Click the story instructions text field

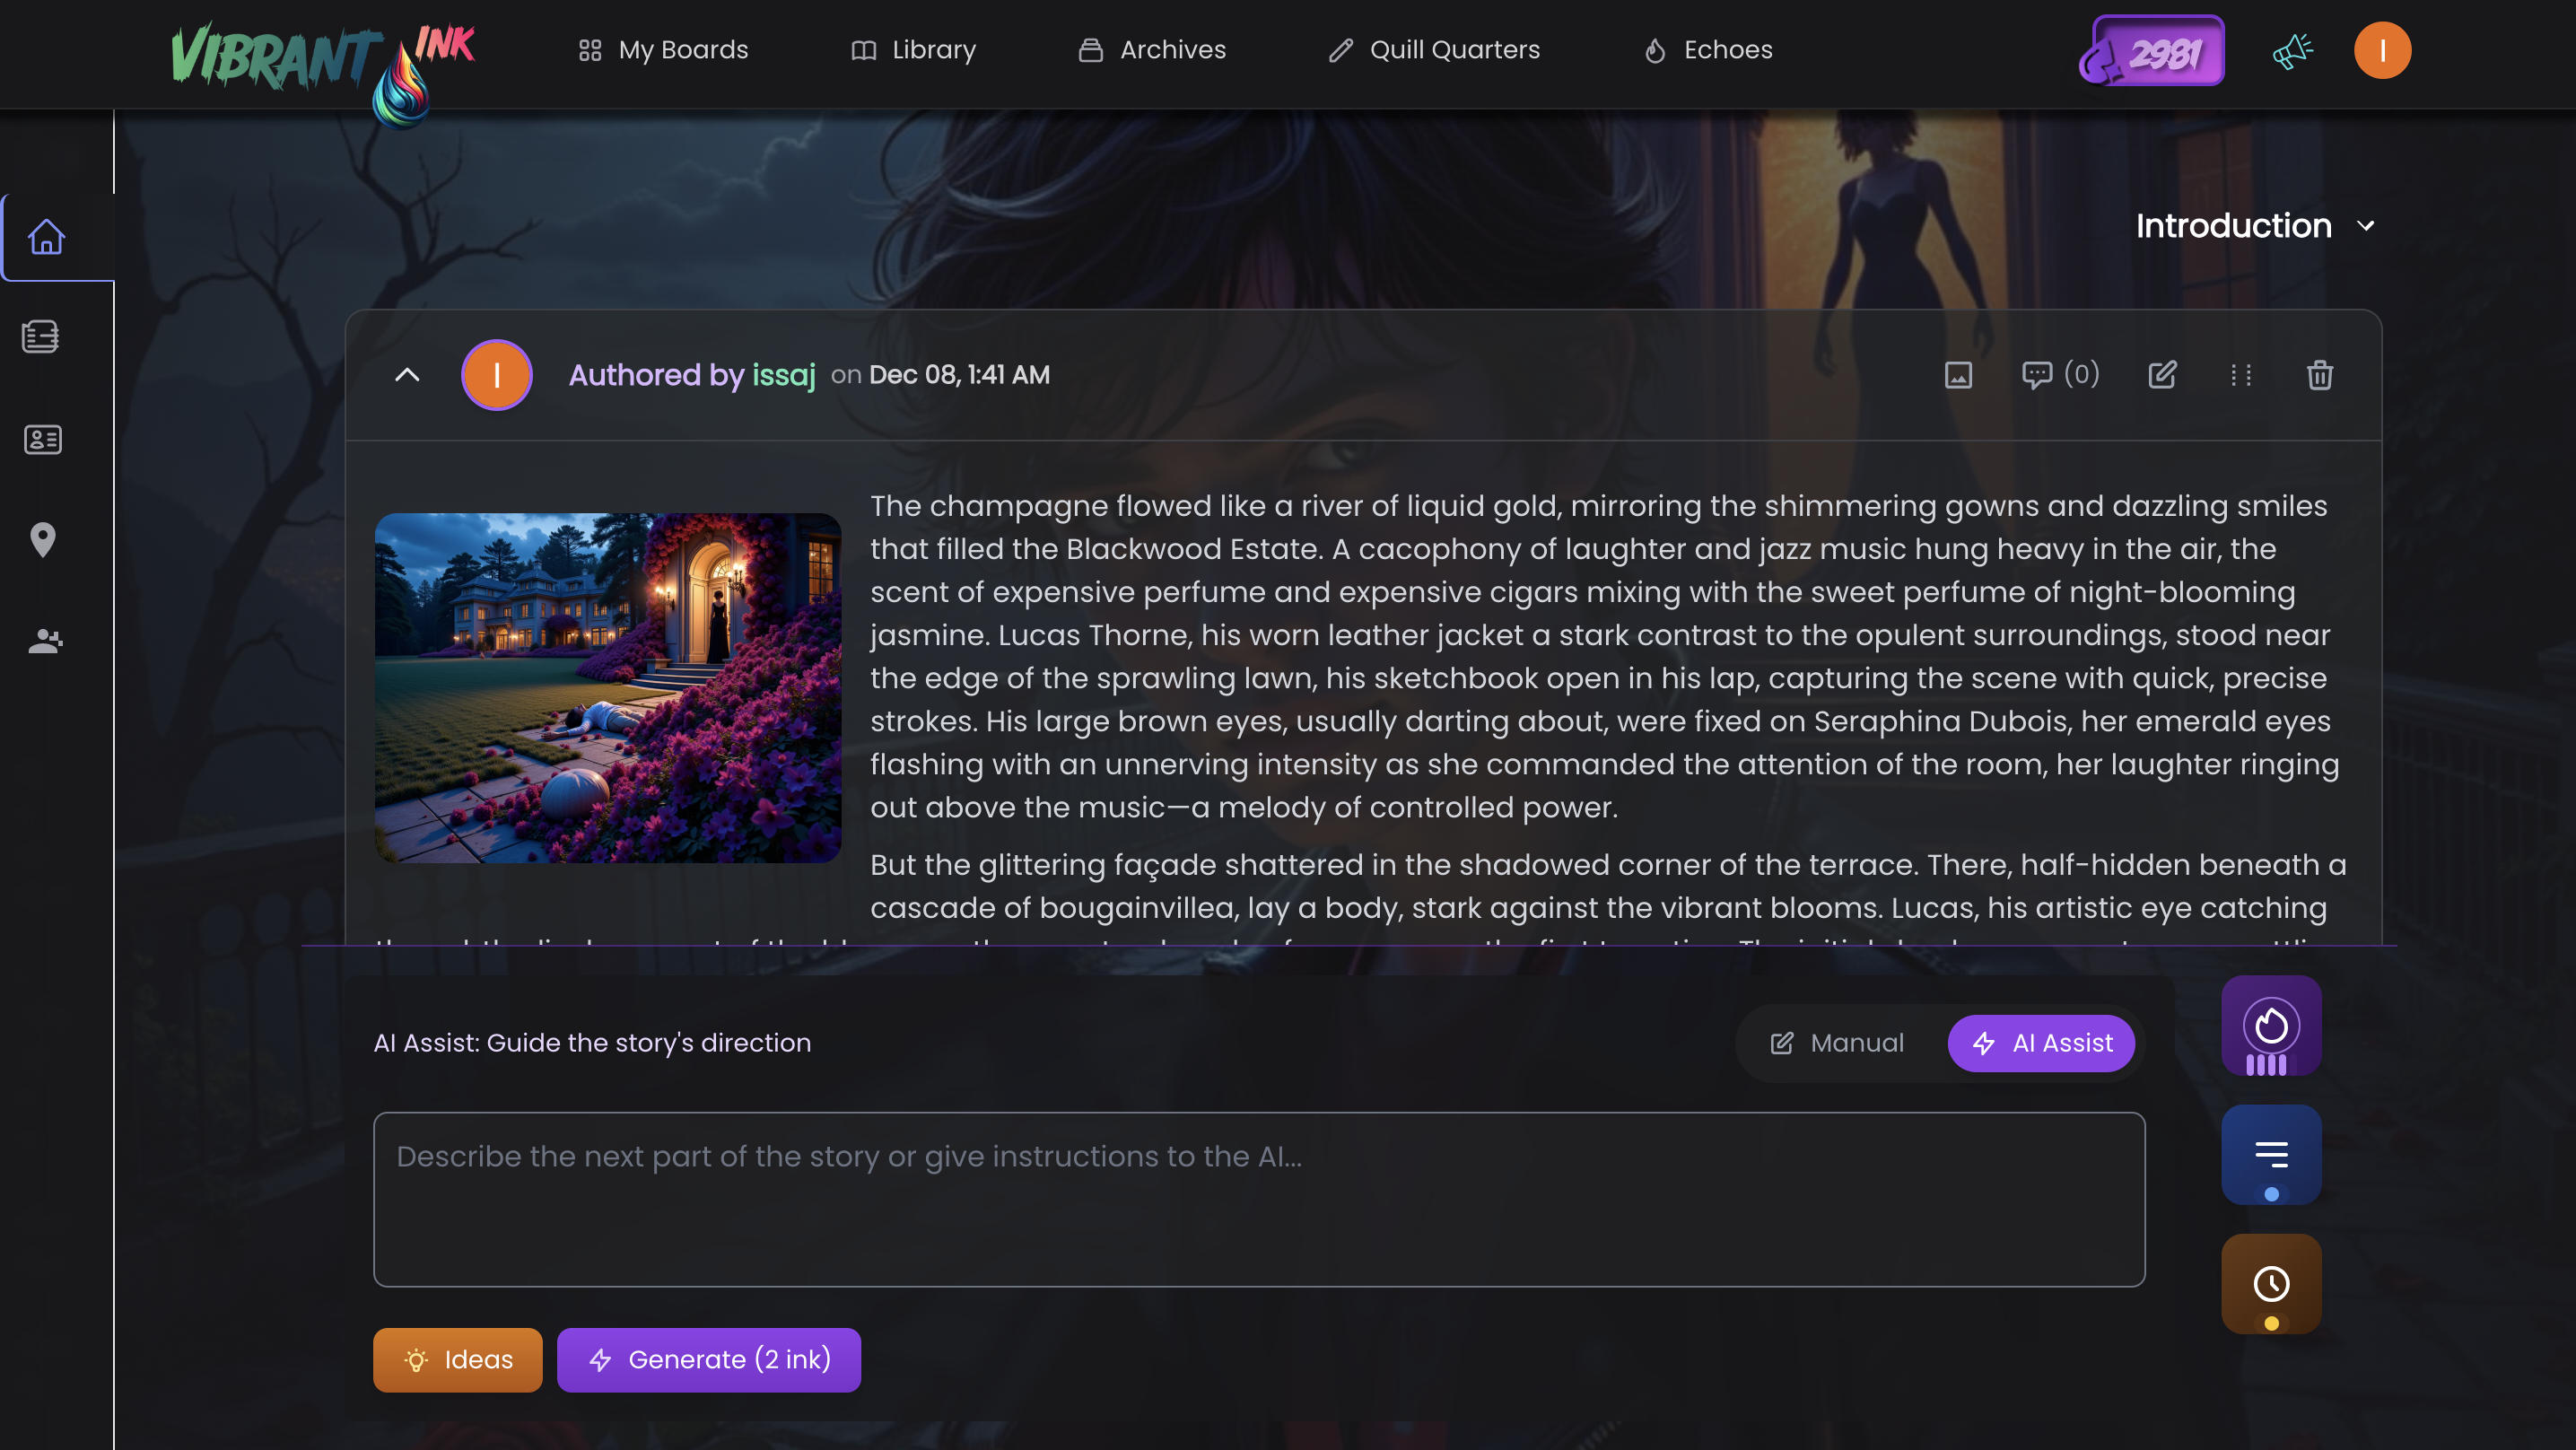(1259, 1199)
